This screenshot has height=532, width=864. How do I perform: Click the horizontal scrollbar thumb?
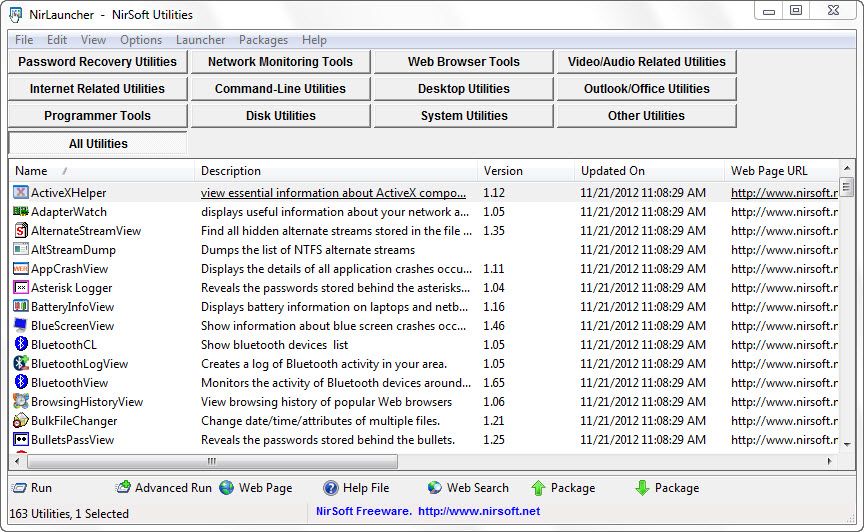pyautogui.click(x=212, y=461)
